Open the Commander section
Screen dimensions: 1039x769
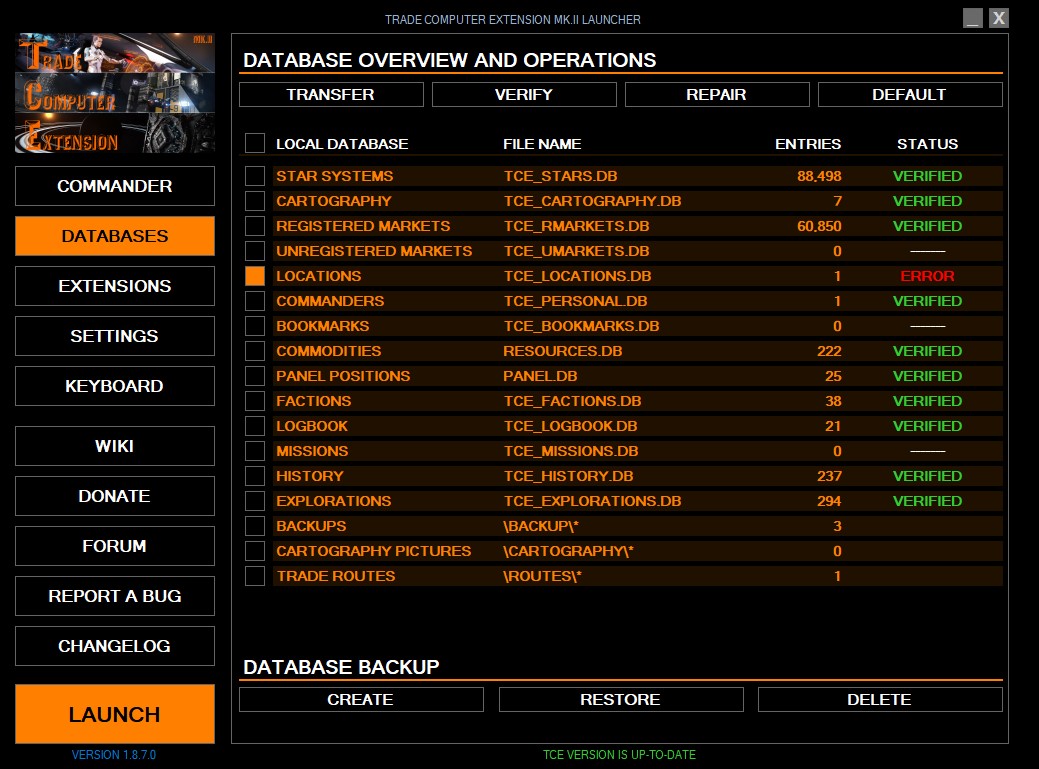[x=115, y=186]
